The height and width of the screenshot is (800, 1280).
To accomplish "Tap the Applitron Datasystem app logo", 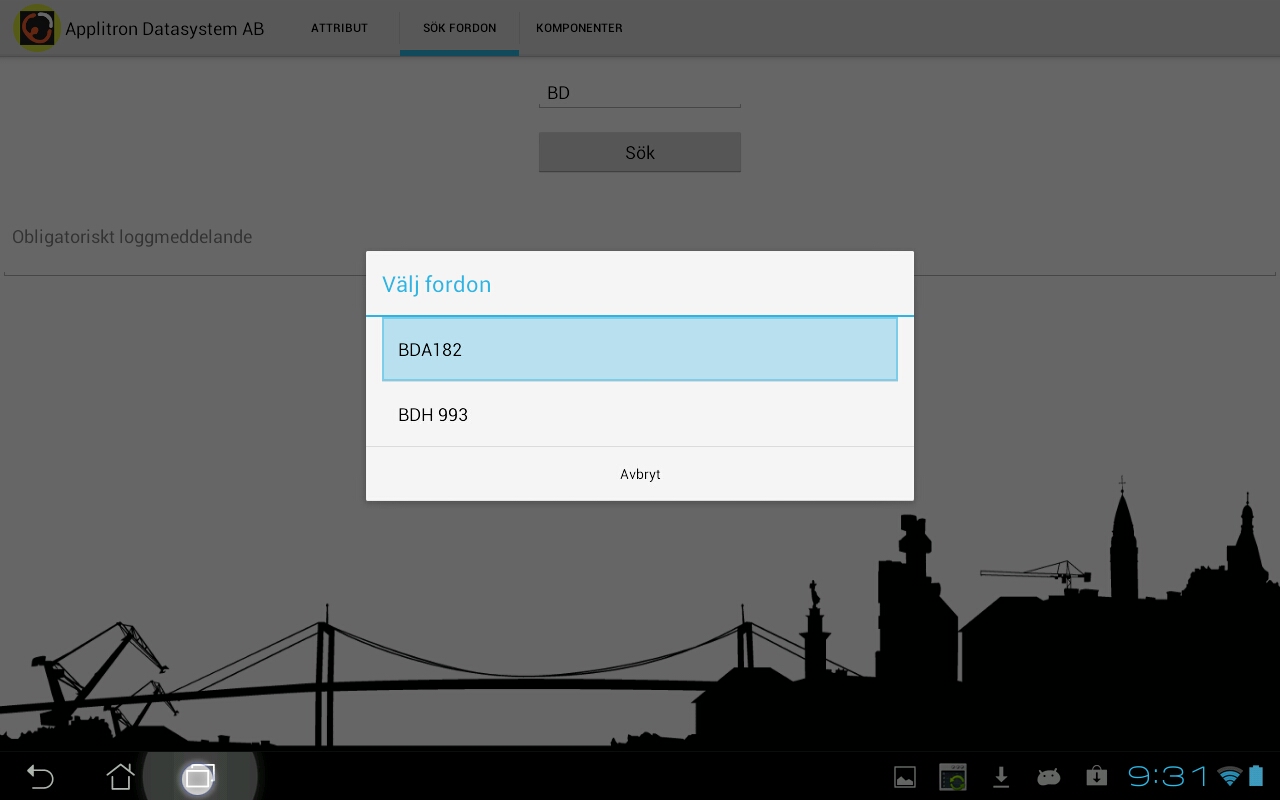I will 37,28.
